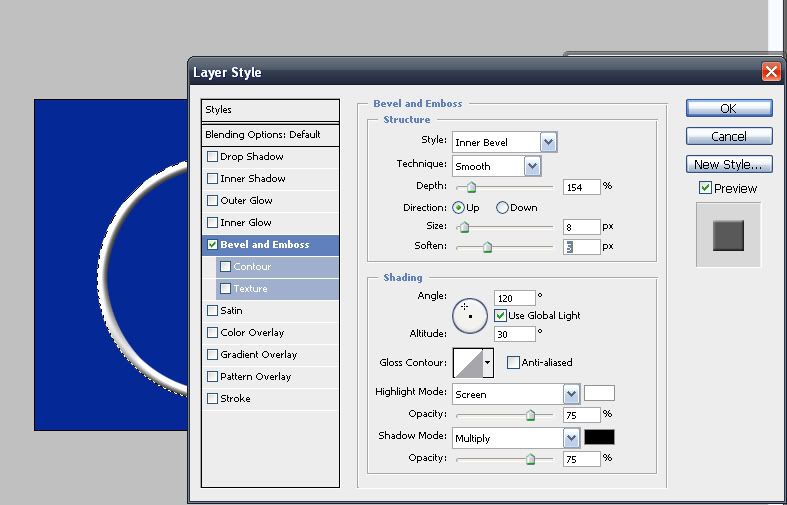Click the Size slider handle
Image resolution: width=787 pixels, height=505 pixels.
[x=464, y=227]
